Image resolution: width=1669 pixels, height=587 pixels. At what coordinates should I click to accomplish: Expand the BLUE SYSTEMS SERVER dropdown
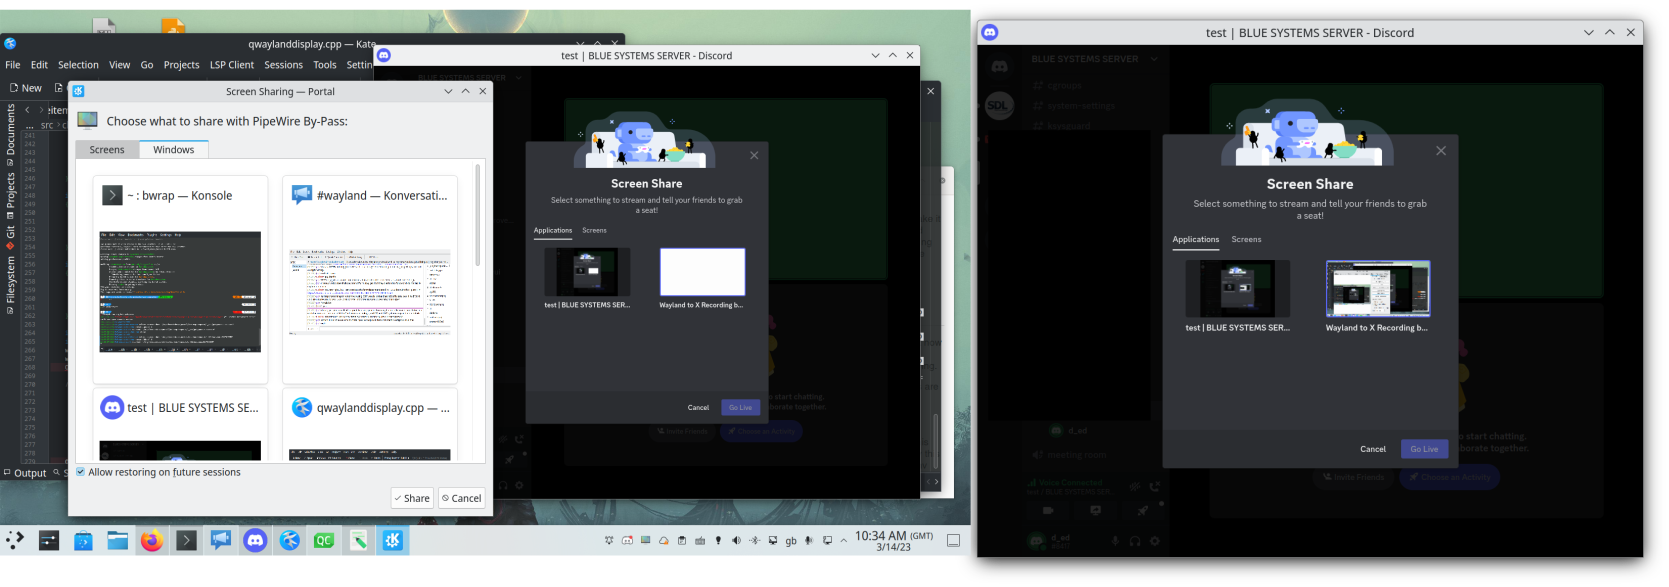pos(1153,59)
